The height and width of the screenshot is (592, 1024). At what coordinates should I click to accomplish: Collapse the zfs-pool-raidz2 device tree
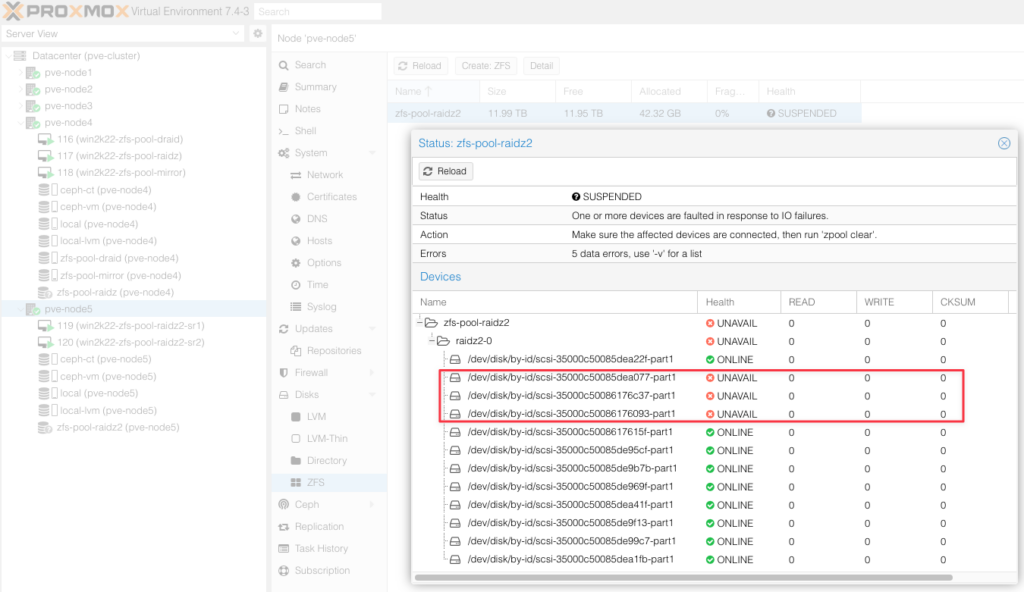419,322
